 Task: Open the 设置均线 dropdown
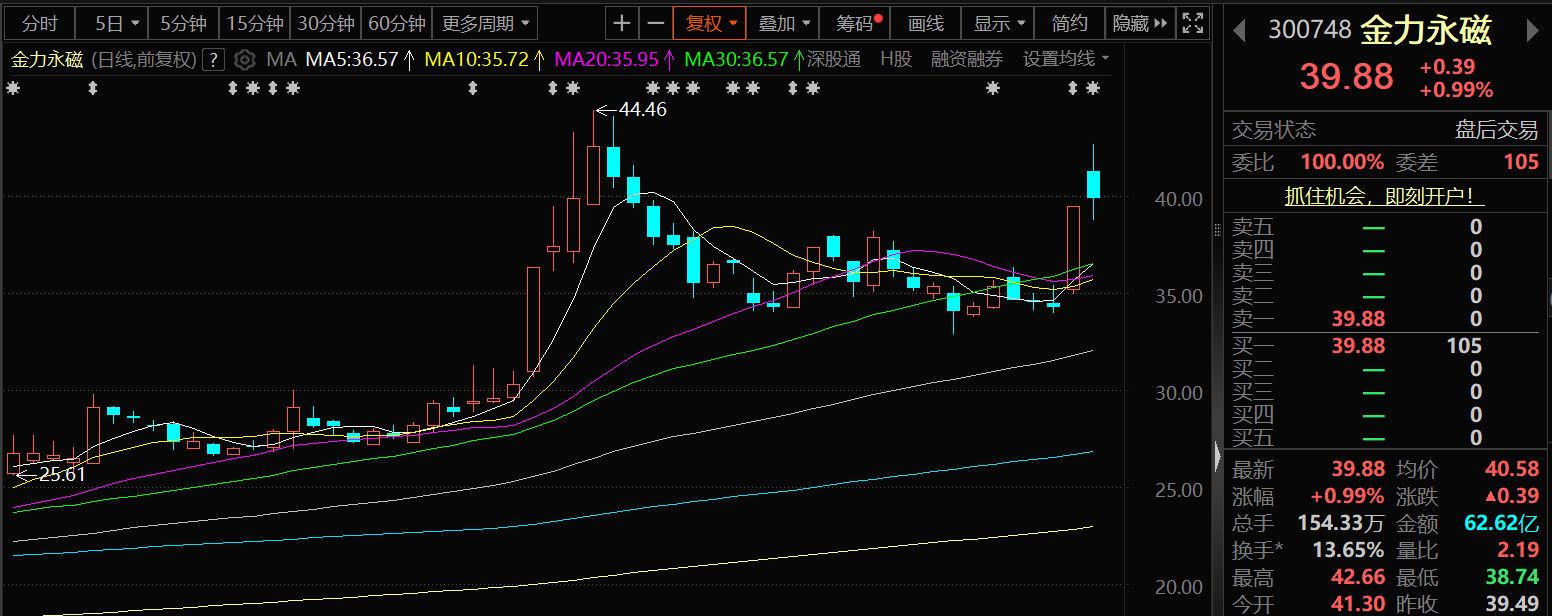(x=1065, y=60)
